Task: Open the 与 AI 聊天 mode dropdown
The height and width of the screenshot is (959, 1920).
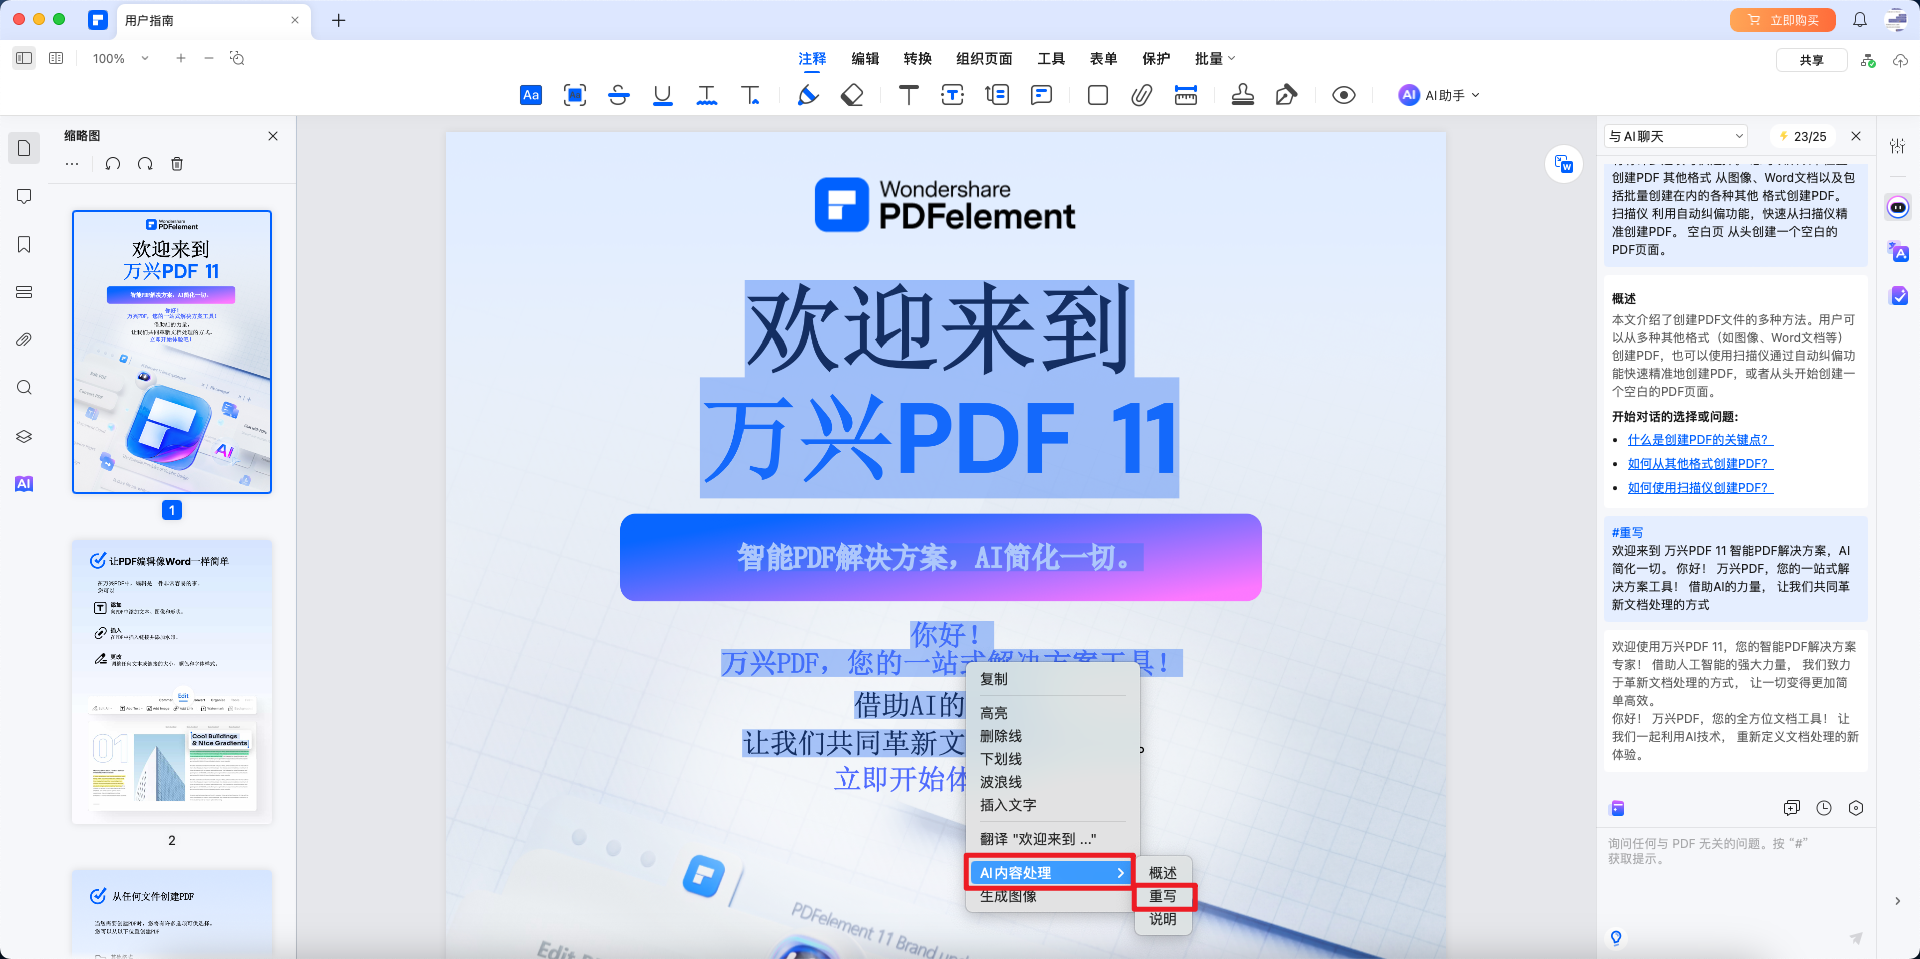Action: [1676, 136]
